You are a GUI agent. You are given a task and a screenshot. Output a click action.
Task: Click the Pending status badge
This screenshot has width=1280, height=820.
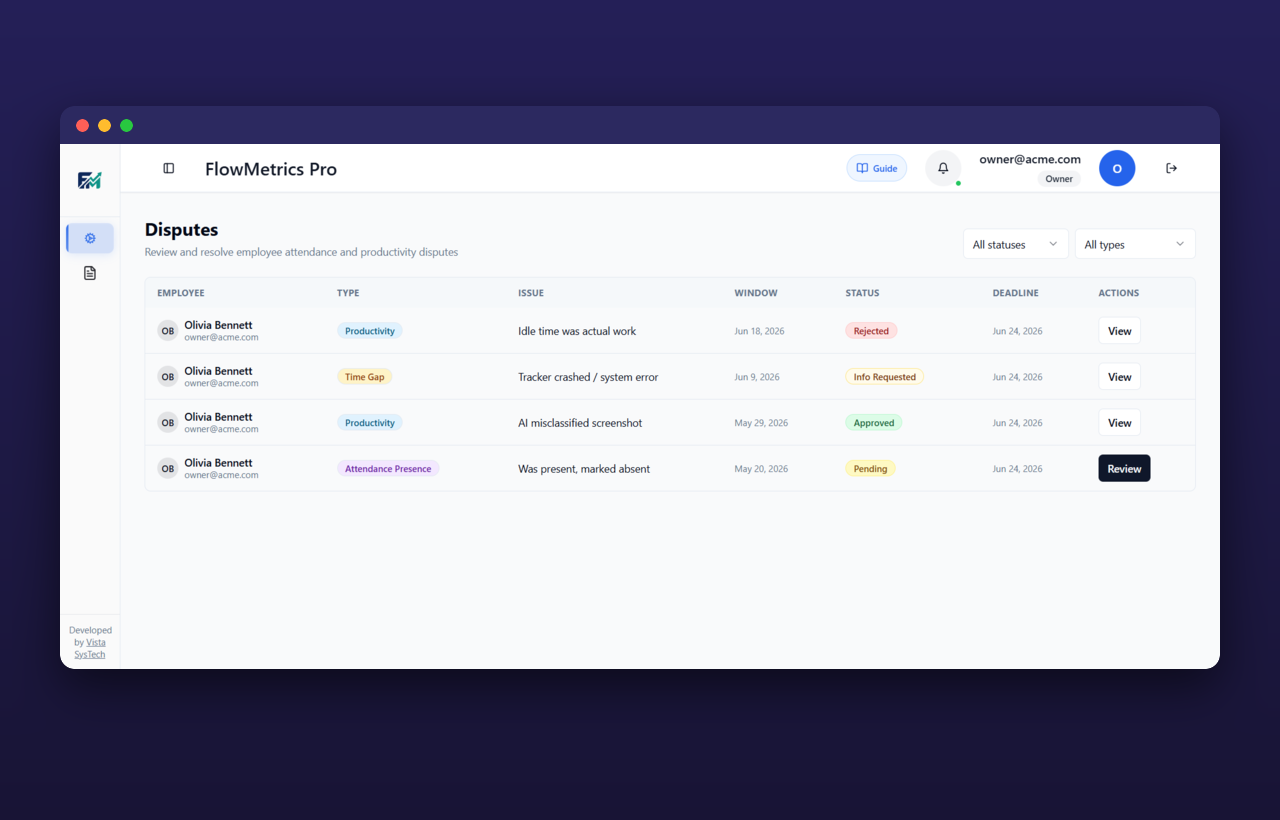tap(870, 469)
